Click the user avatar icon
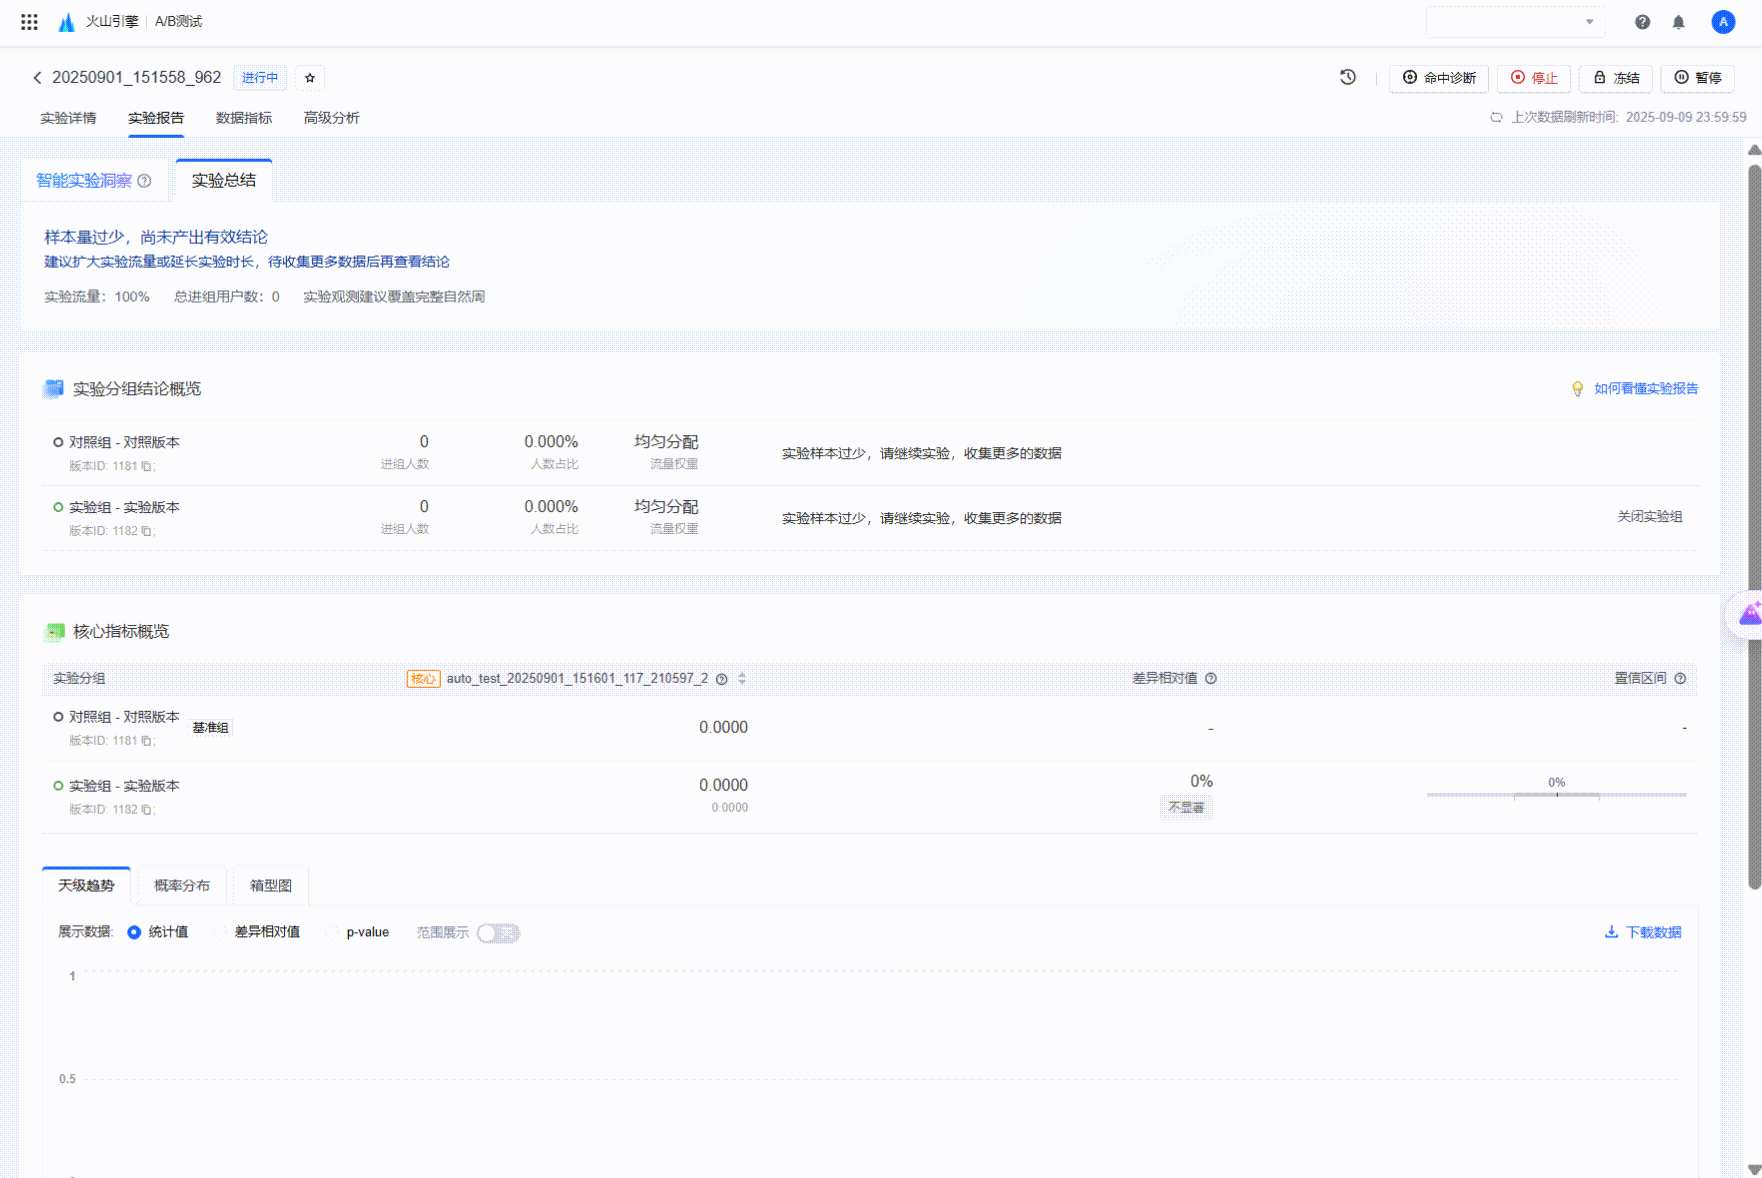This screenshot has height=1178, width=1762. click(1722, 22)
